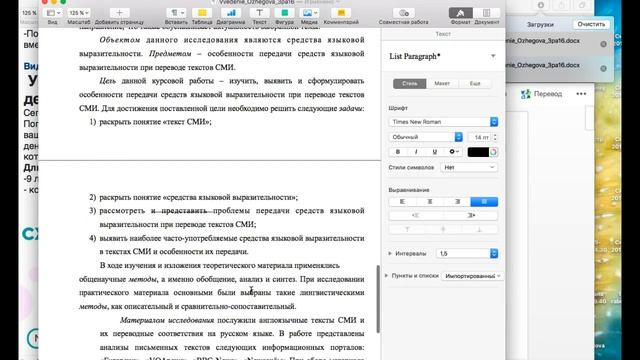Open the Вставить insert menu
Image resolution: width=640 pixels, height=360 pixels.
pos(177,13)
